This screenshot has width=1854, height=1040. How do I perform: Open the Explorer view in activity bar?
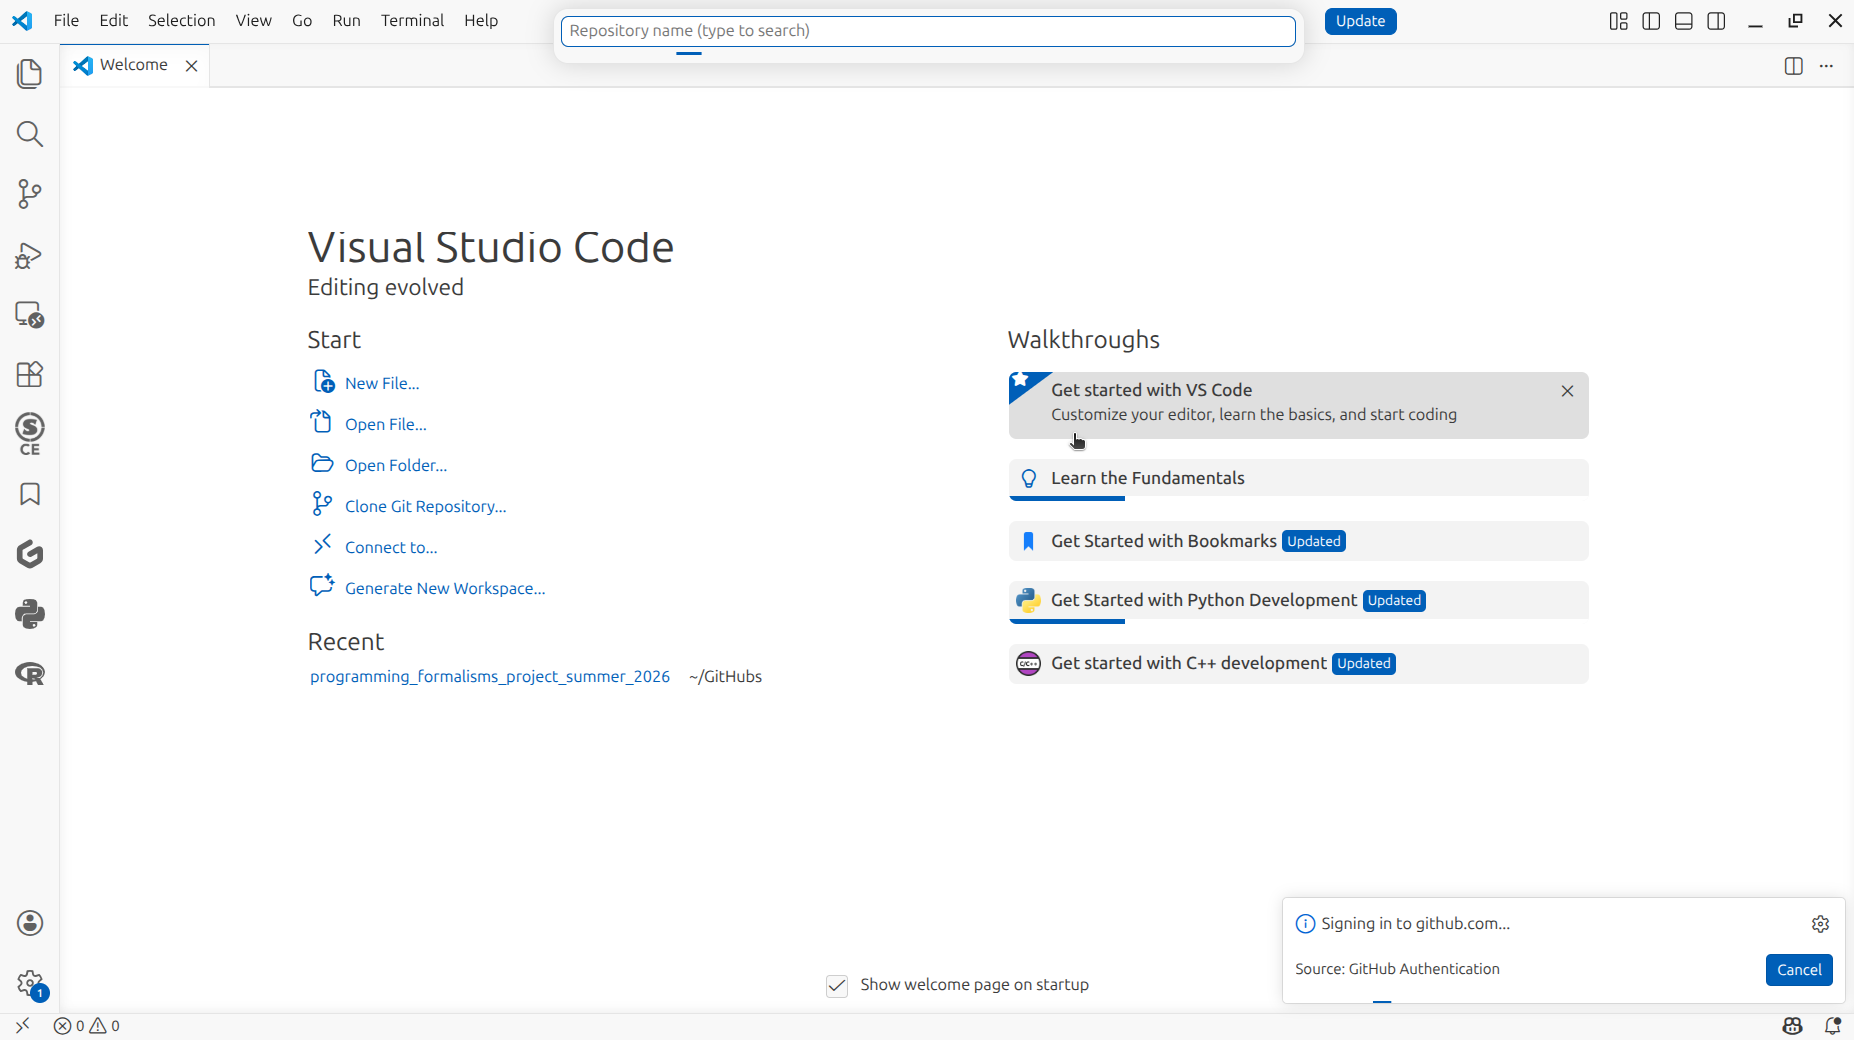click(30, 74)
